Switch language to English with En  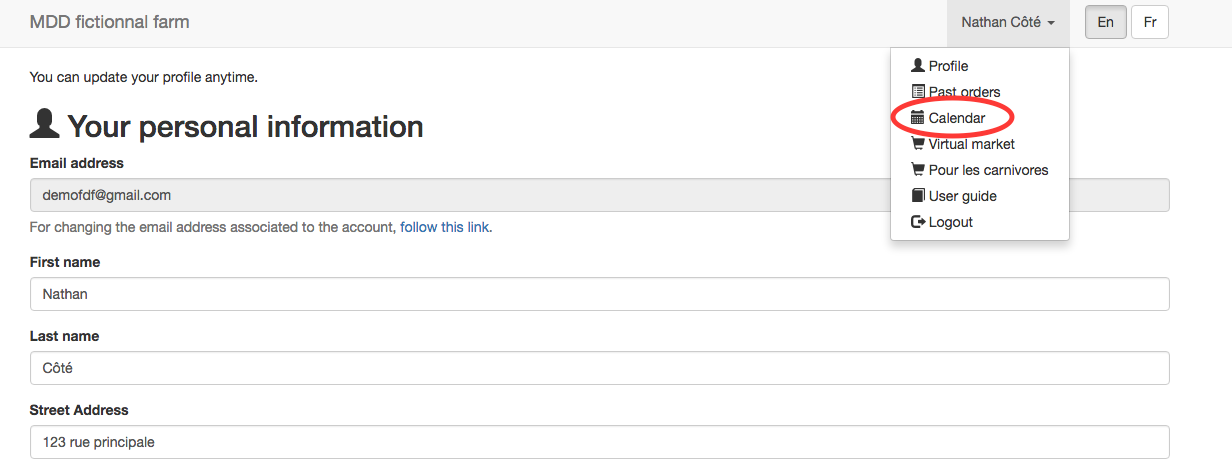coord(1106,22)
